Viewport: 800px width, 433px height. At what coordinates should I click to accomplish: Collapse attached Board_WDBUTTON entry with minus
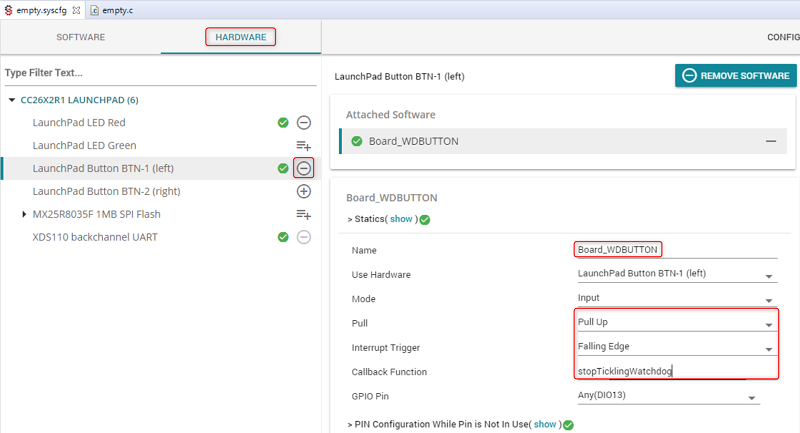pos(771,141)
